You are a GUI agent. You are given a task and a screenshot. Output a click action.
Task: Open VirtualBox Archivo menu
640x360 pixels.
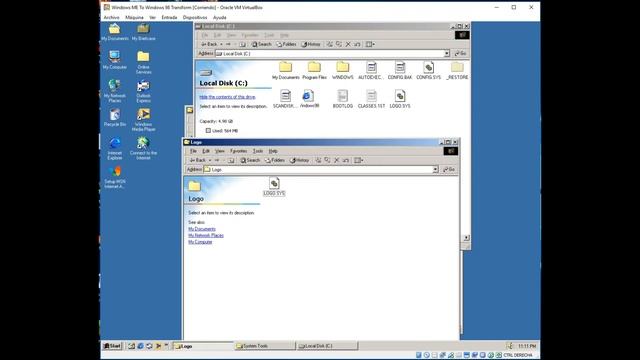coord(111,18)
